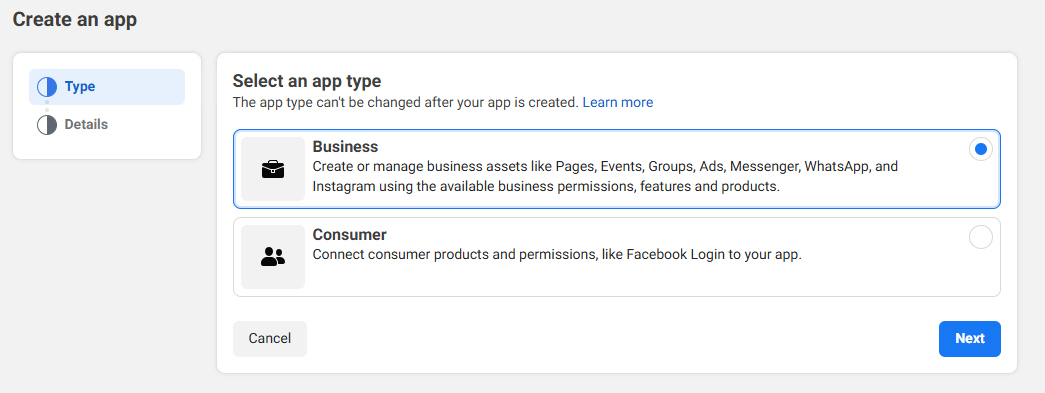This screenshot has height=393, width=1045.
Task: Click the Consumer option description text
Action: (557, 254)
